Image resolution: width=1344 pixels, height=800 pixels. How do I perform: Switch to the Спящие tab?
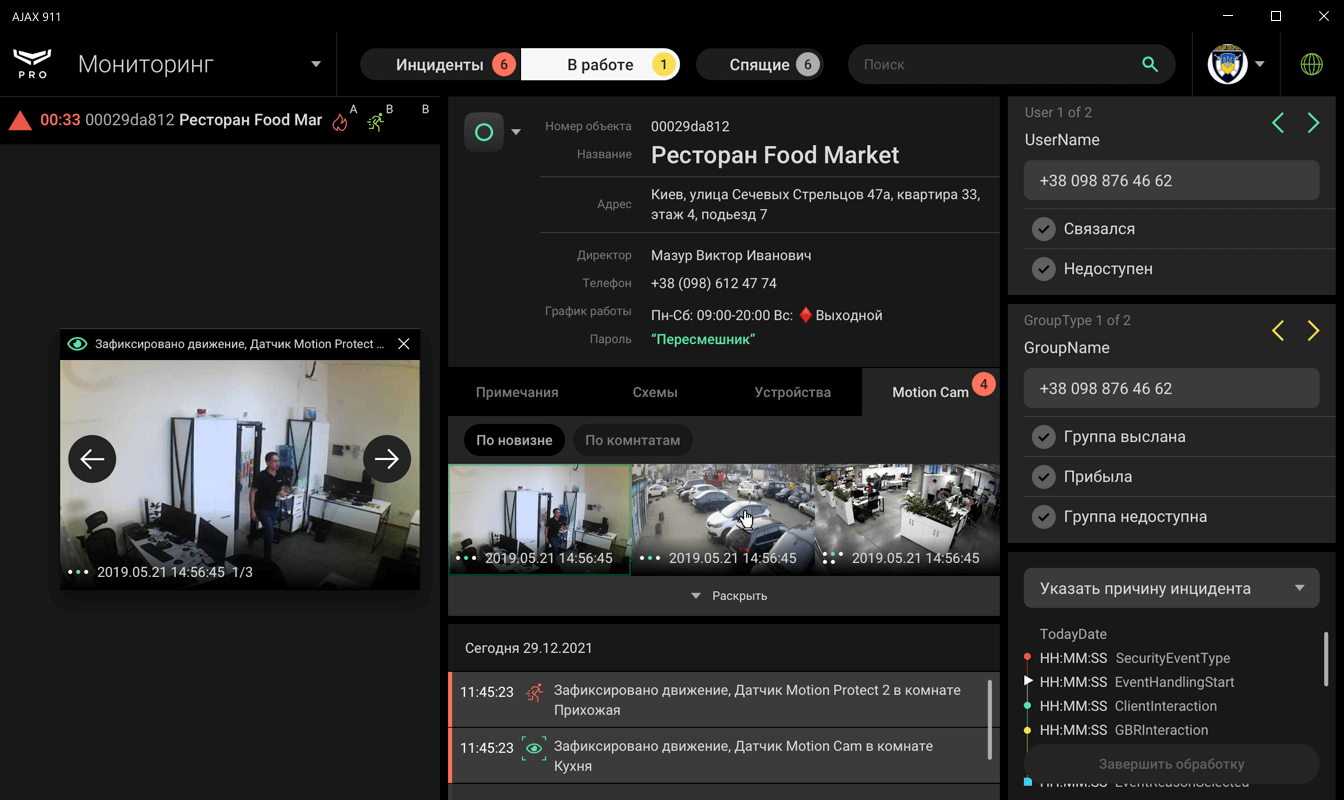760,65
